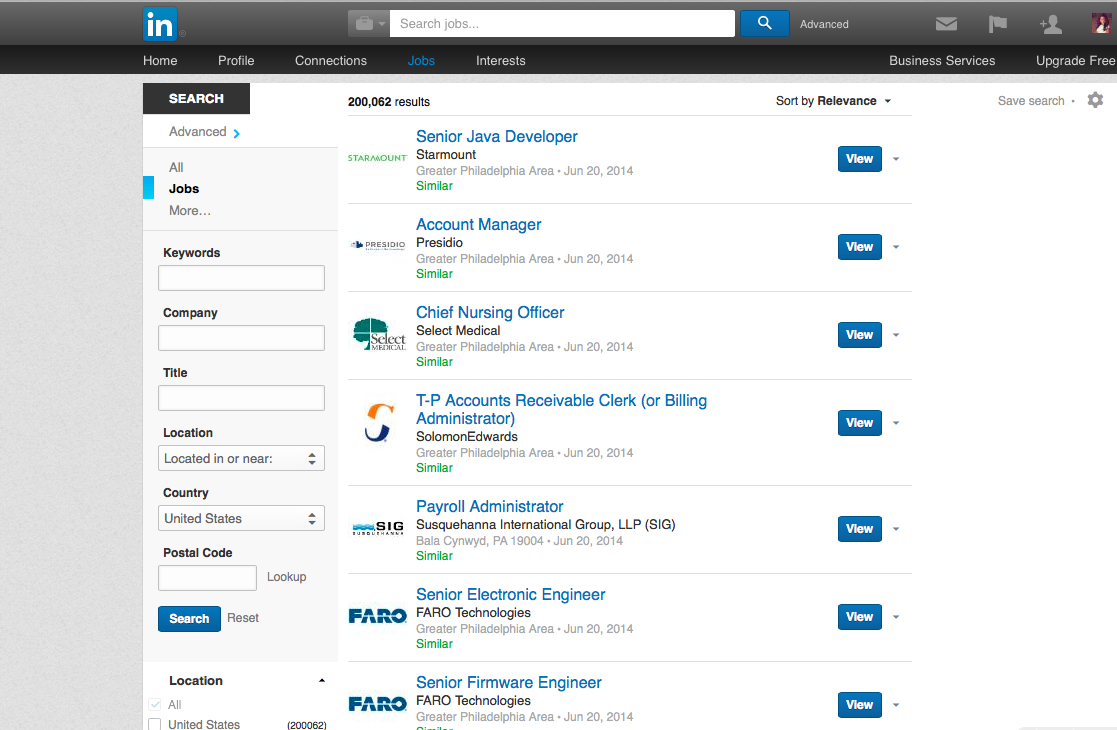Open Business Services menu
This screenshot has width=1117, height=730.
(x=942, y=61)
